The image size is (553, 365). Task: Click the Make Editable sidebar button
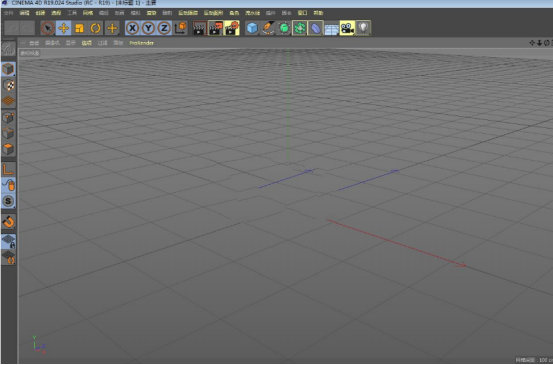tap(8, 49)
